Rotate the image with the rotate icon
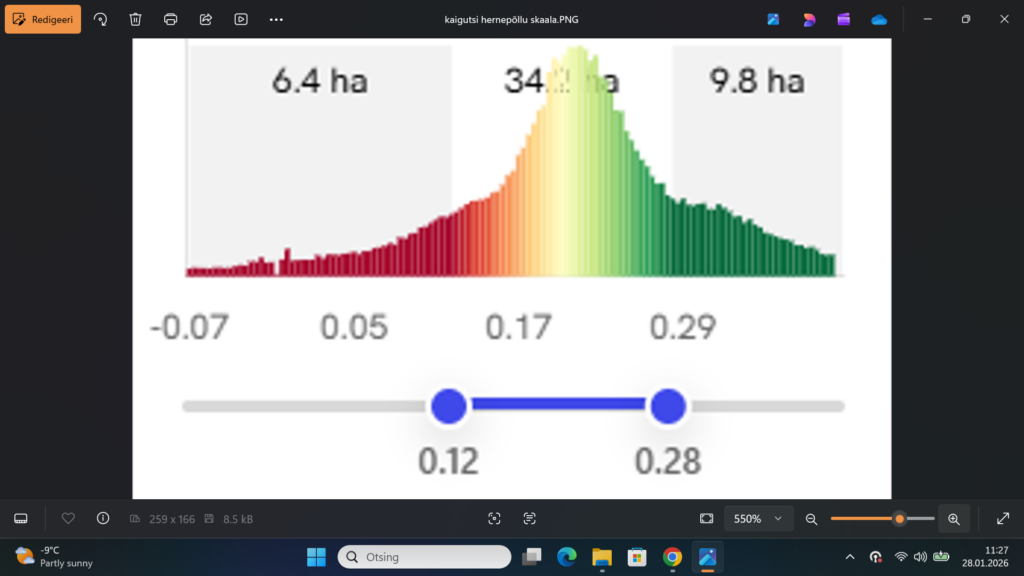 point(100,19)
